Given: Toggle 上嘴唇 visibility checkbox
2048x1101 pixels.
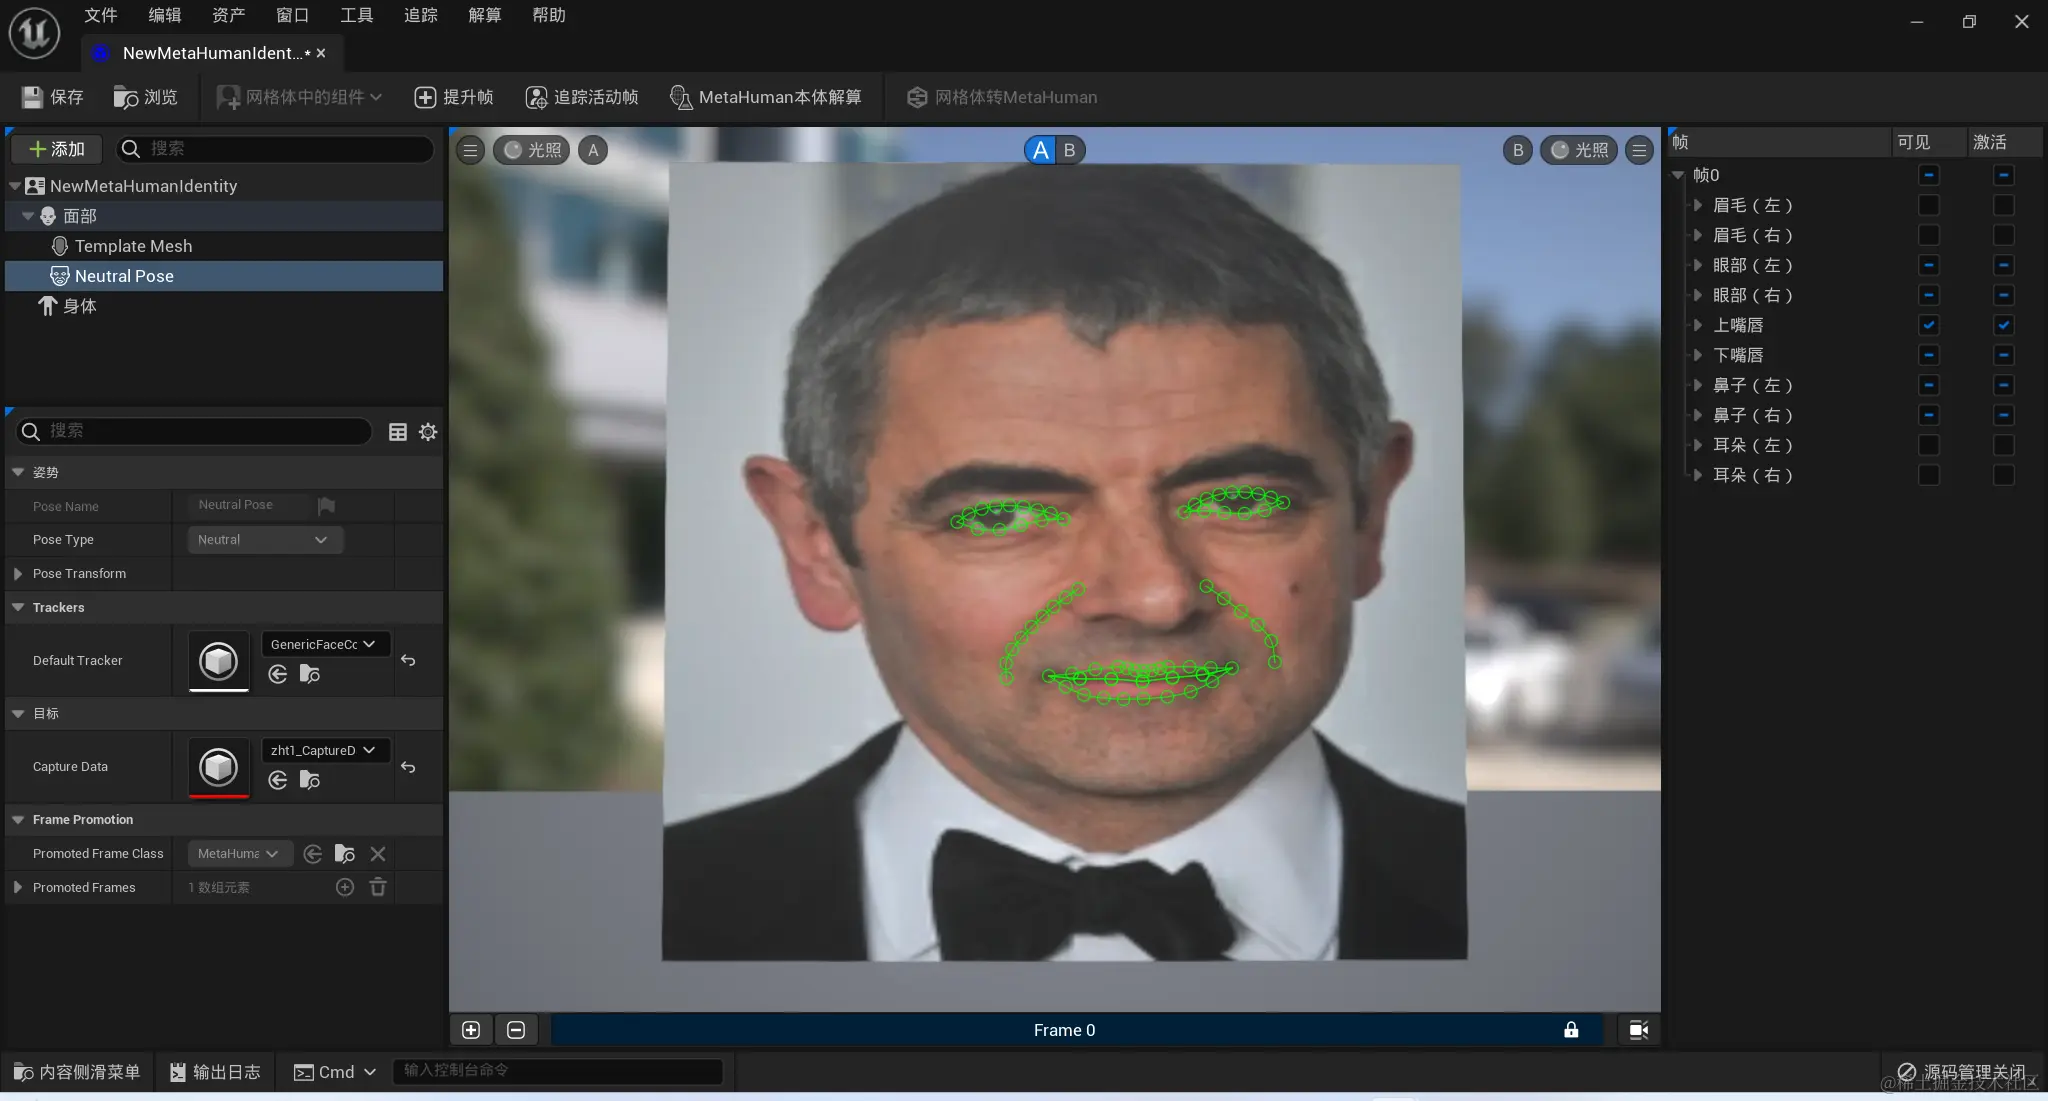Looking at the screenshot, I should click(1929, 324).
